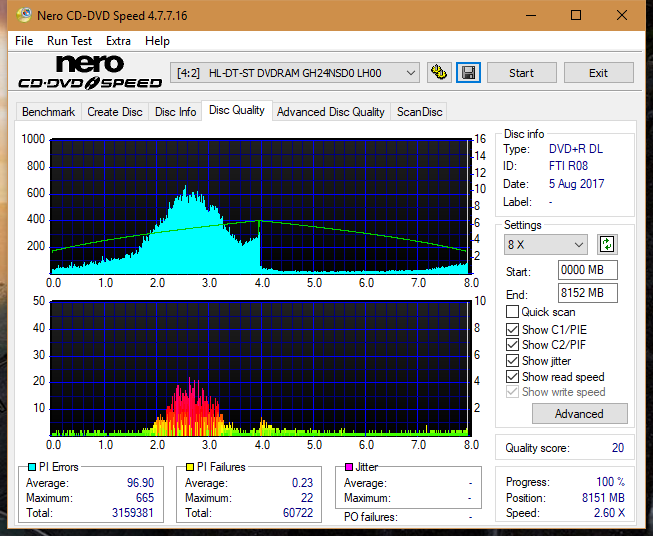Viewport: 653px width, 536px height.
Task: Click the End MB input field
Action: pyautogui.click(x=587, y=293)
